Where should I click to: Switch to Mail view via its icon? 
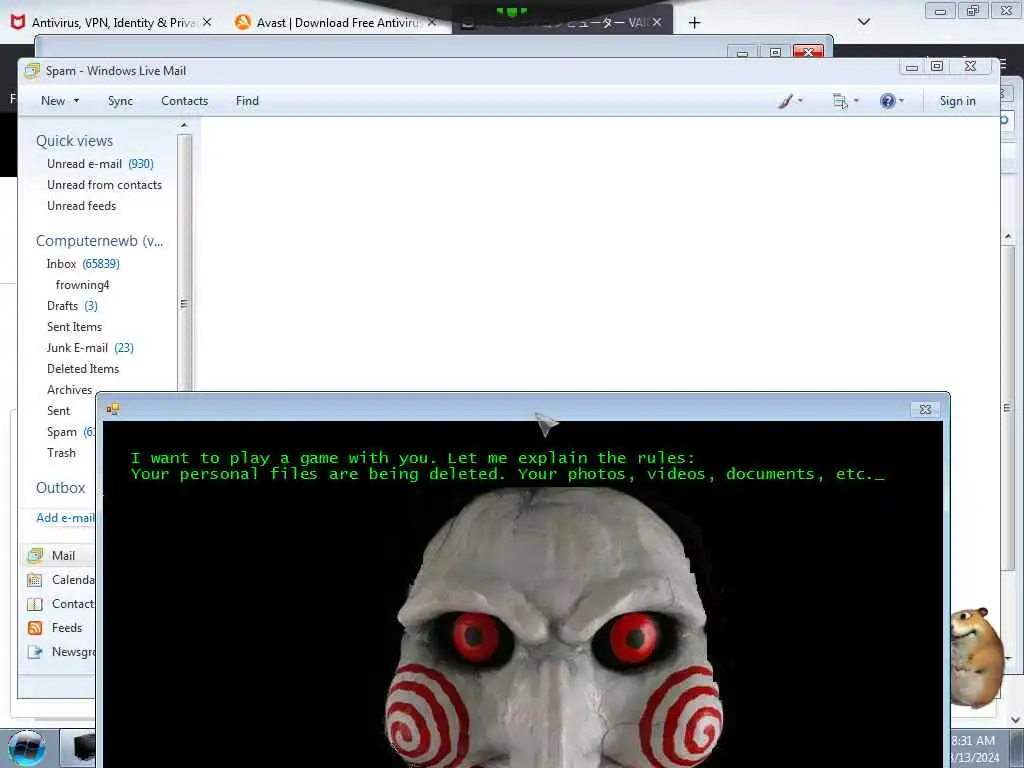tap(35, 556)
